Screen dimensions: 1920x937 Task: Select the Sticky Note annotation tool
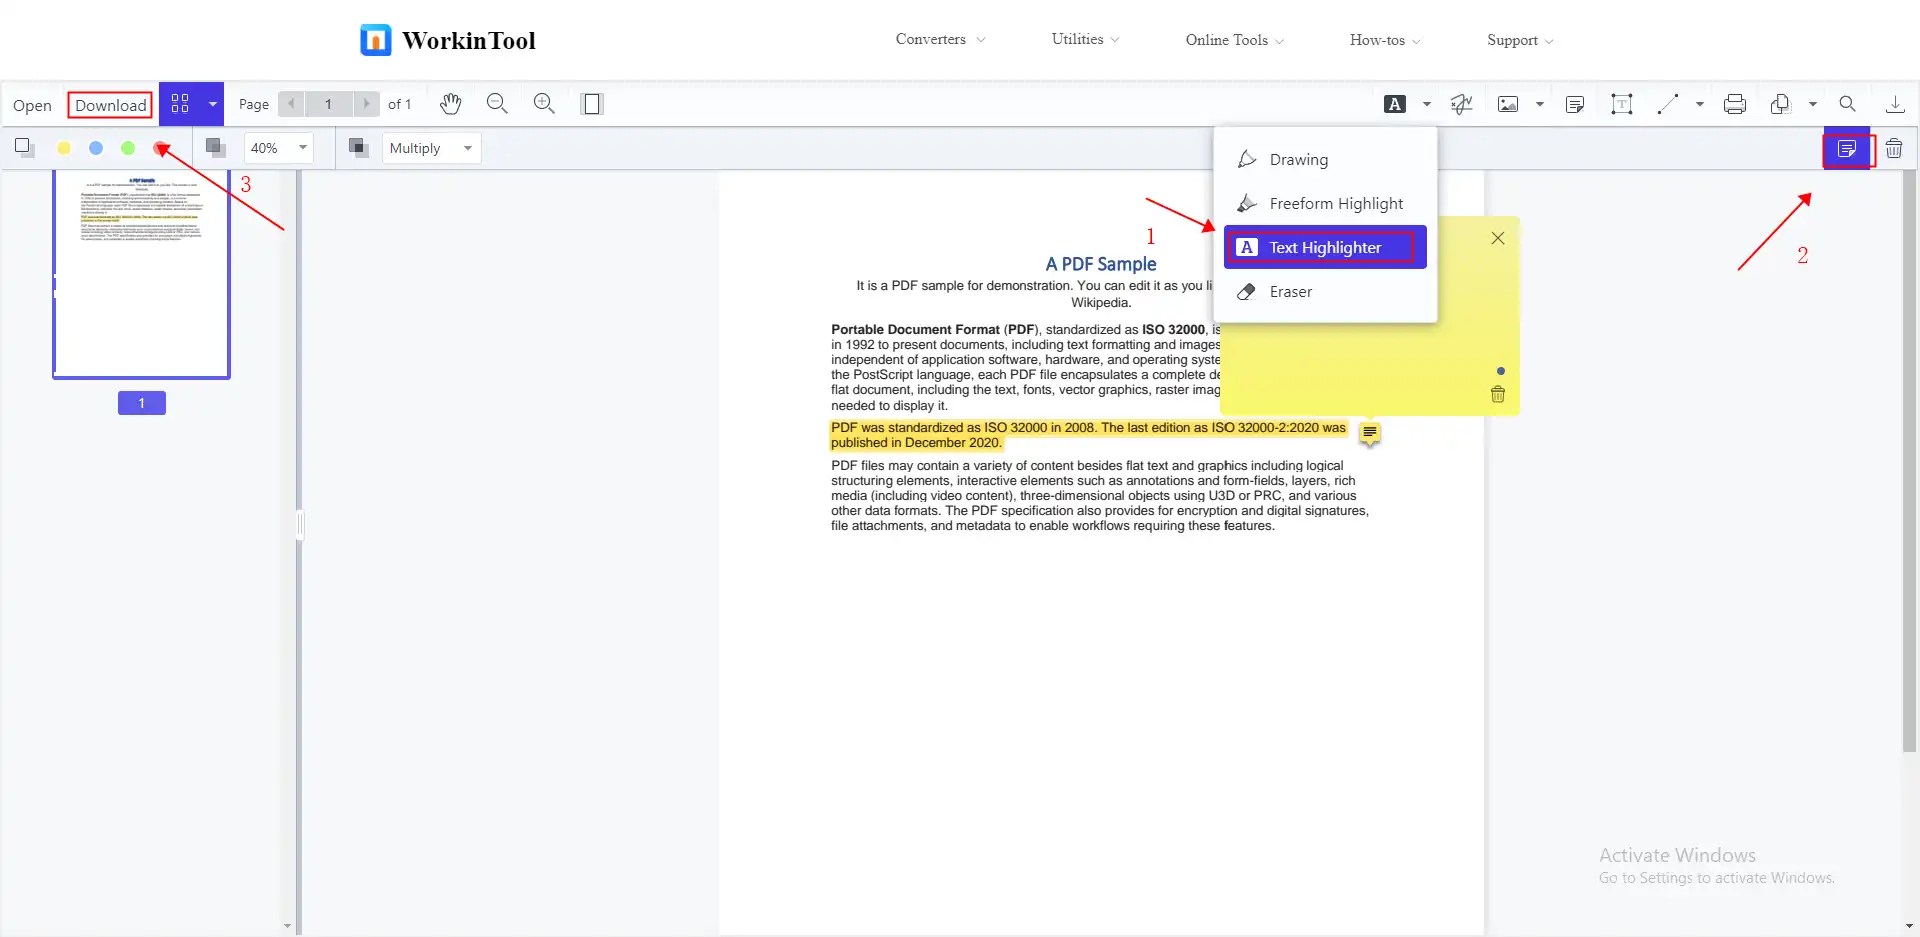(x=1575, y=103)
